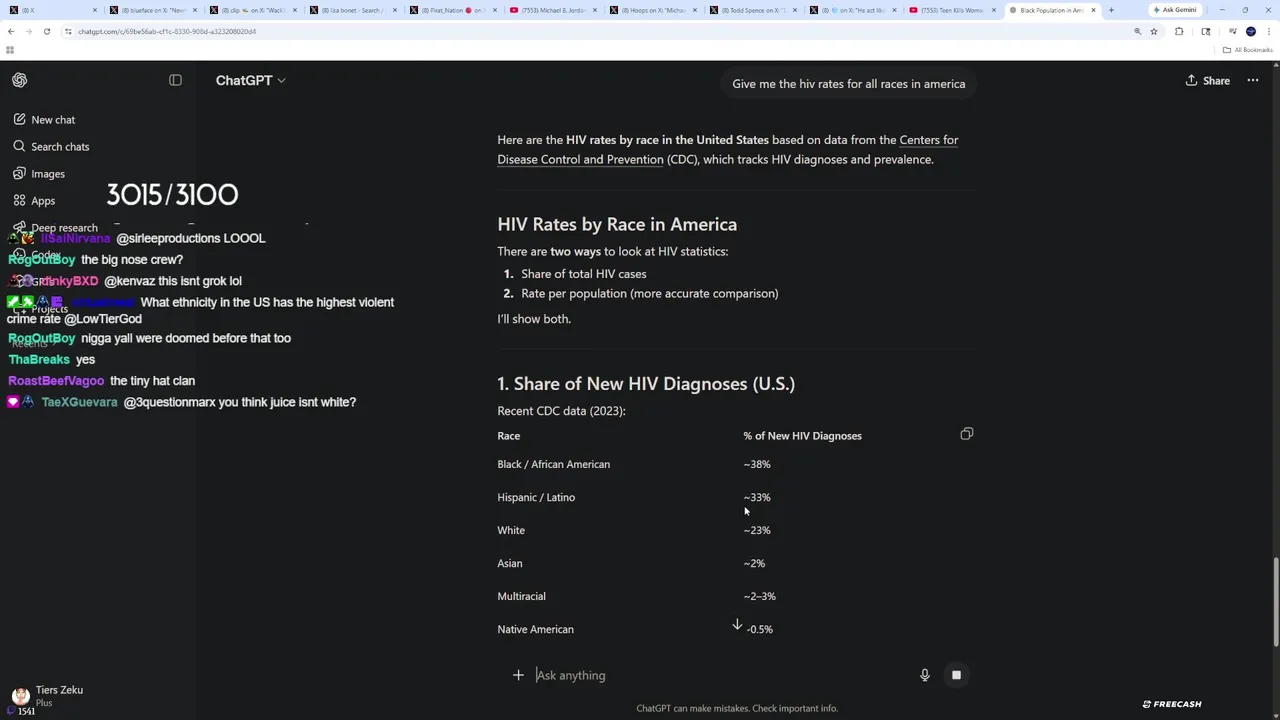Open Search chats
Screen dimensions: 1280x720
(x=60, y=147)
